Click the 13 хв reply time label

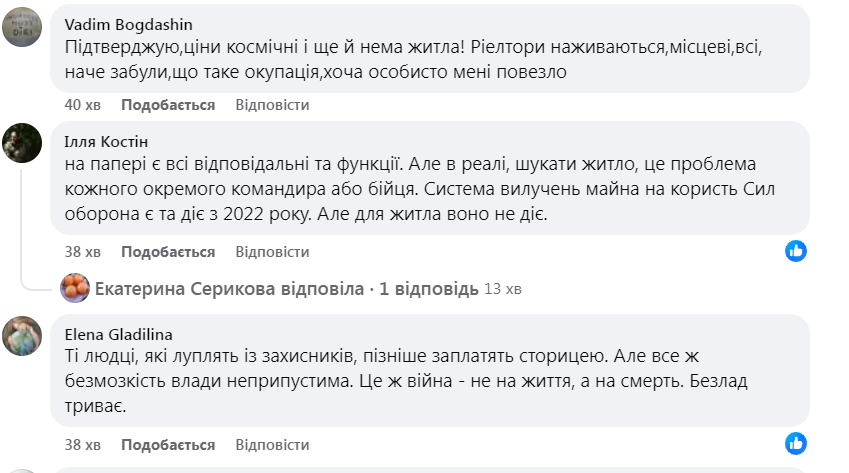[503, 290]
